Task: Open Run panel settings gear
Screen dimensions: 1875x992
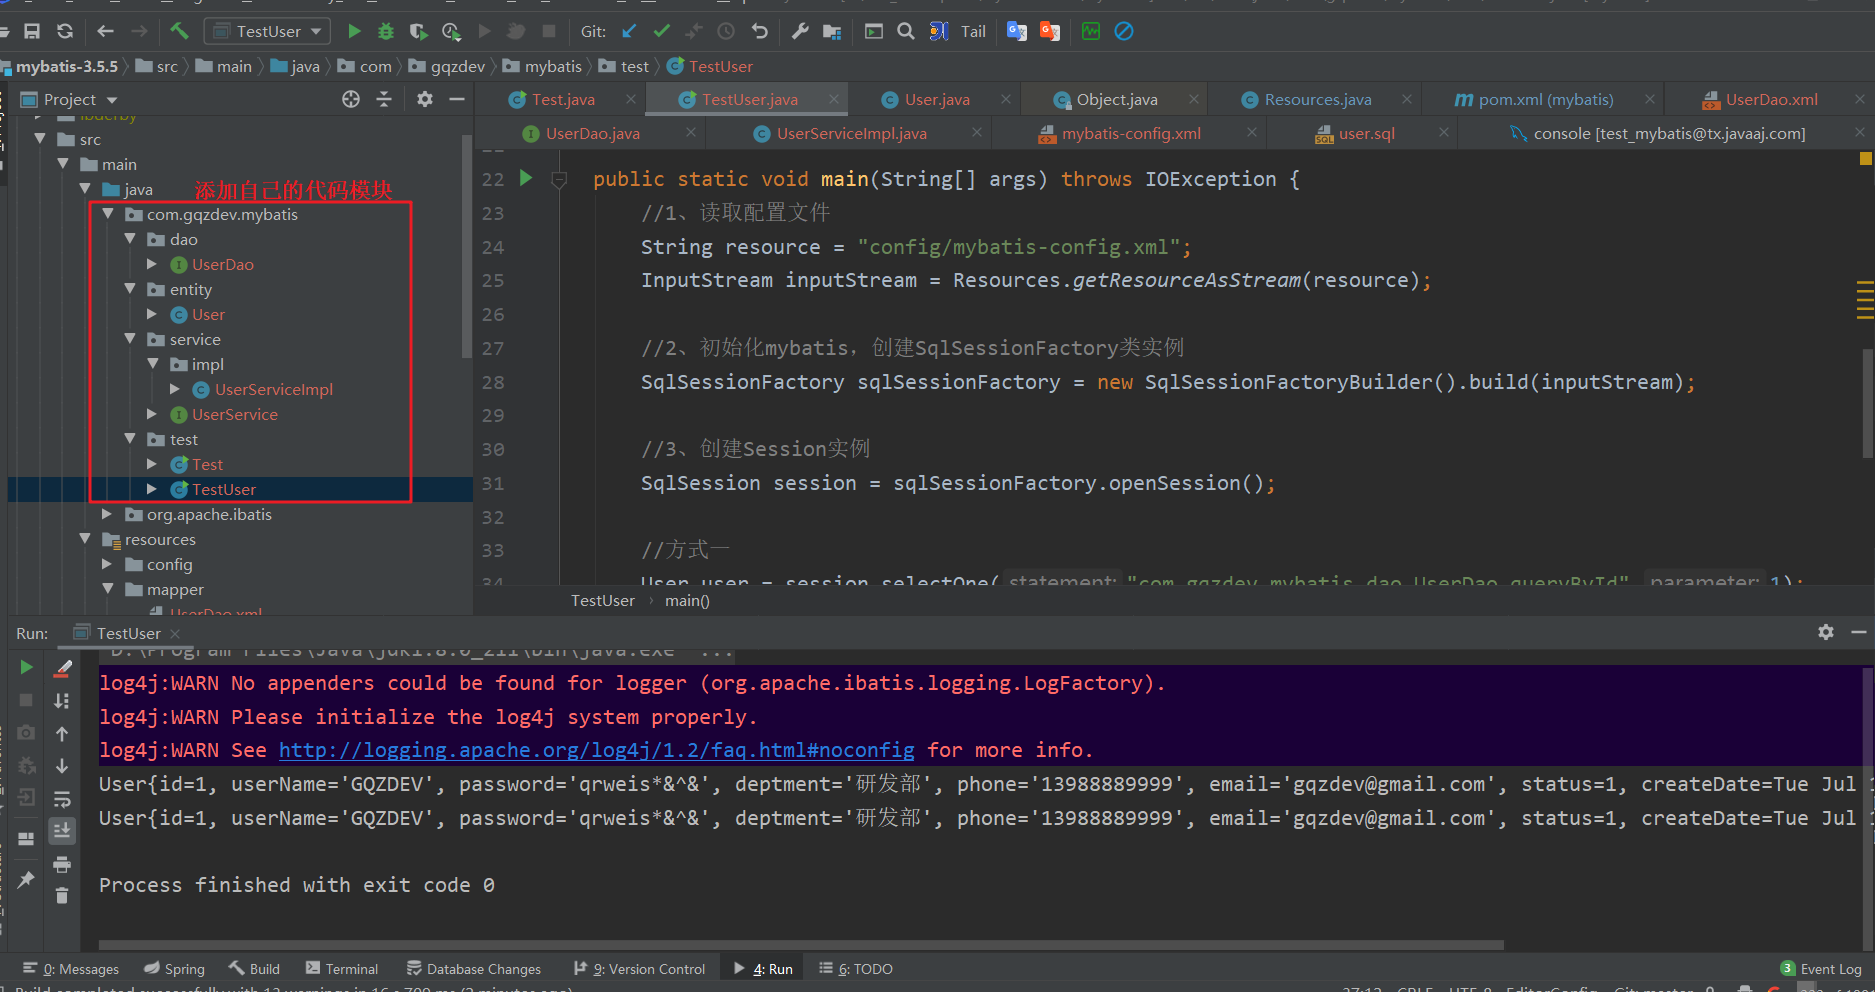Action: coord(1826,632)
